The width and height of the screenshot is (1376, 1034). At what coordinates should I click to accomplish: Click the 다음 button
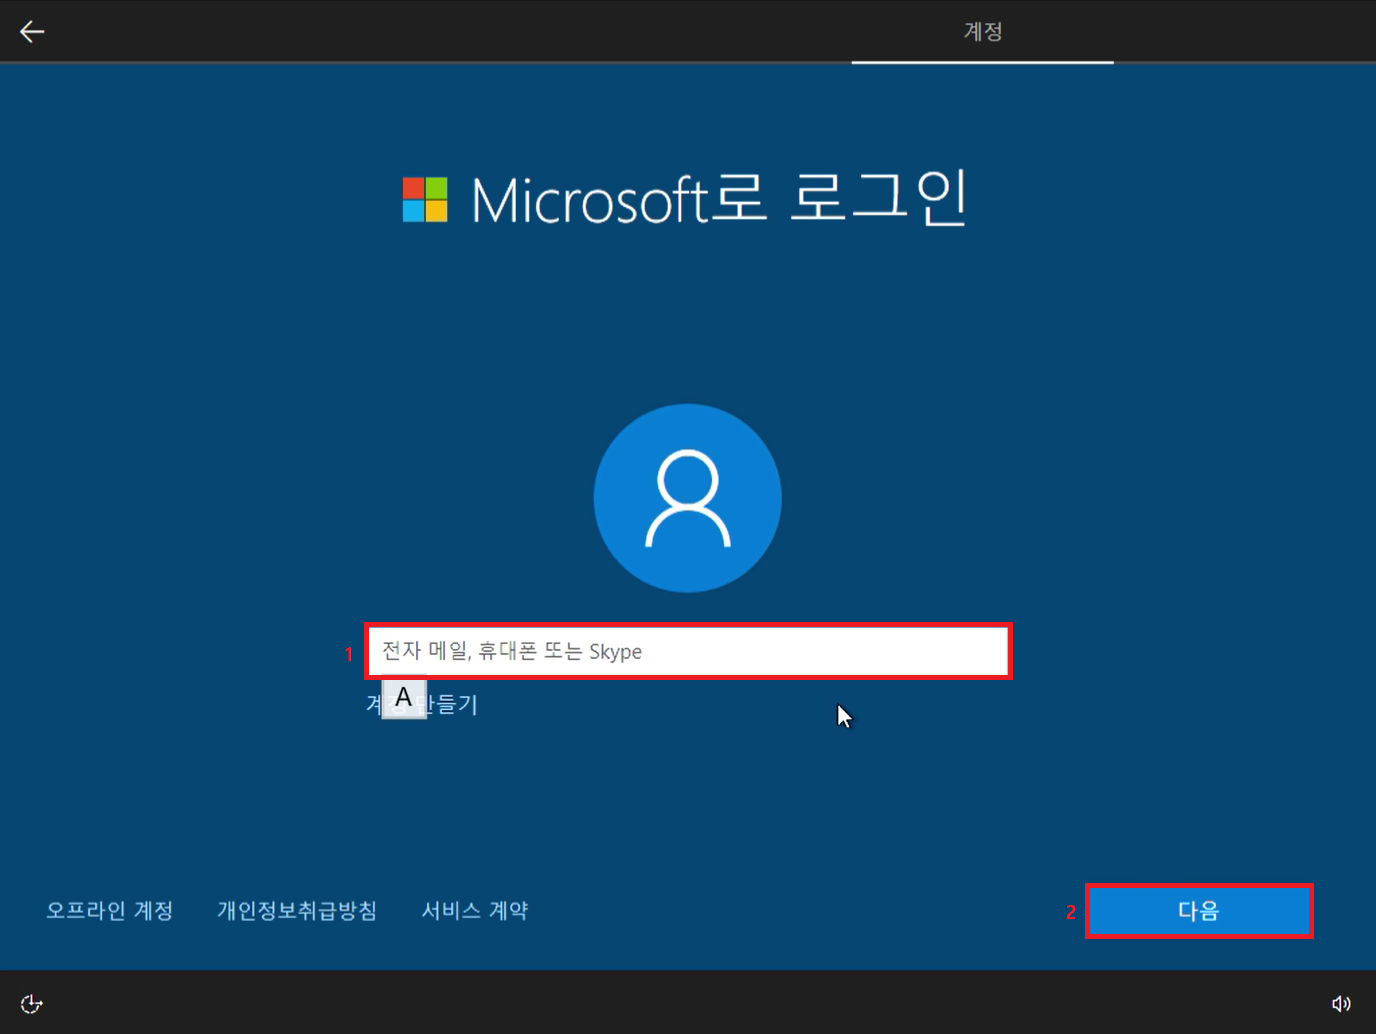tap(1199, 911)
